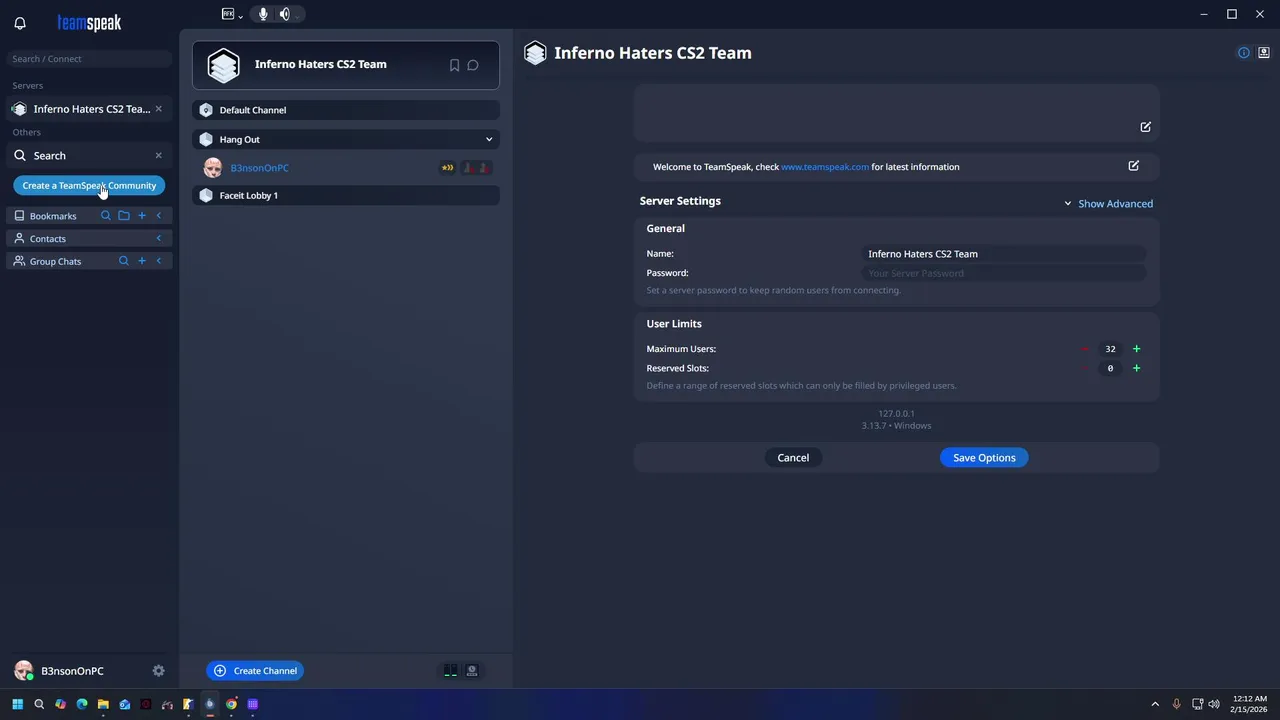Edit the server banner with pencil icon
This screenshot has height=720, width=1280.
[1146, 127]
